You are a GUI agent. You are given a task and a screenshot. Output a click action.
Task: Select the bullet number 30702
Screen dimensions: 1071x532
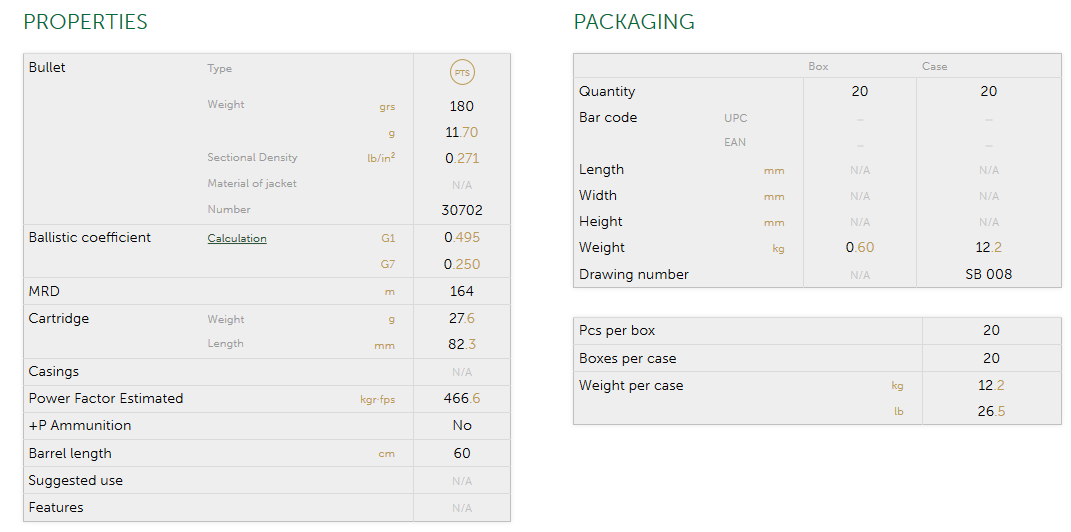coord(461,211)
